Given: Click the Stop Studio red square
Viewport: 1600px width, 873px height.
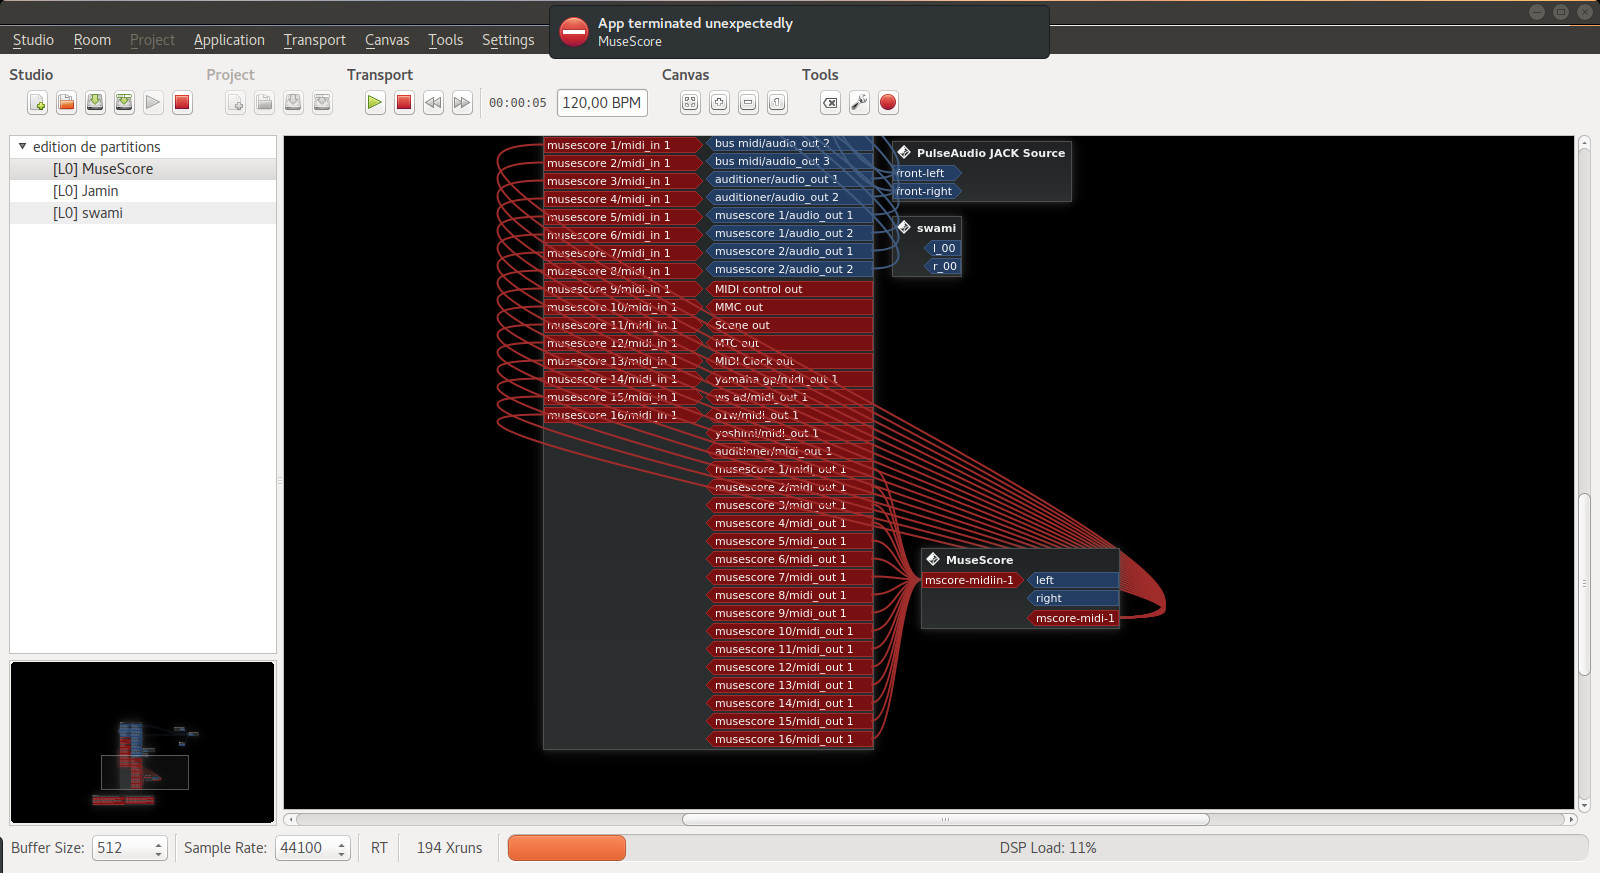Looking at the screenshot, I should [182, 102].
